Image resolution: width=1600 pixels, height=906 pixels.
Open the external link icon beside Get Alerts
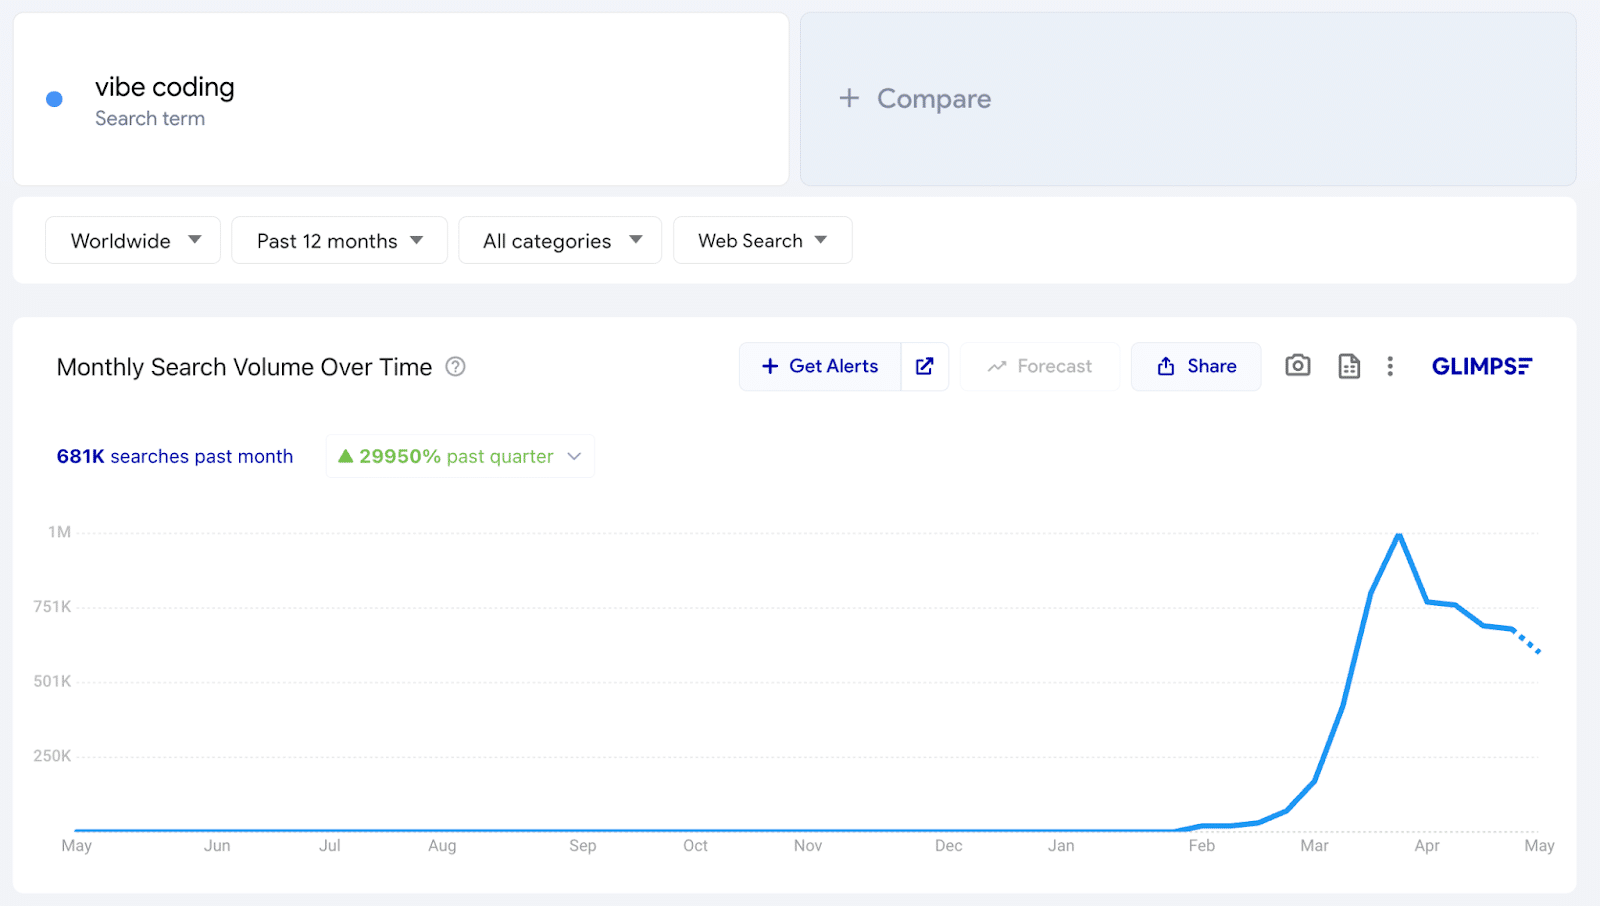click(x=925, y=366)
